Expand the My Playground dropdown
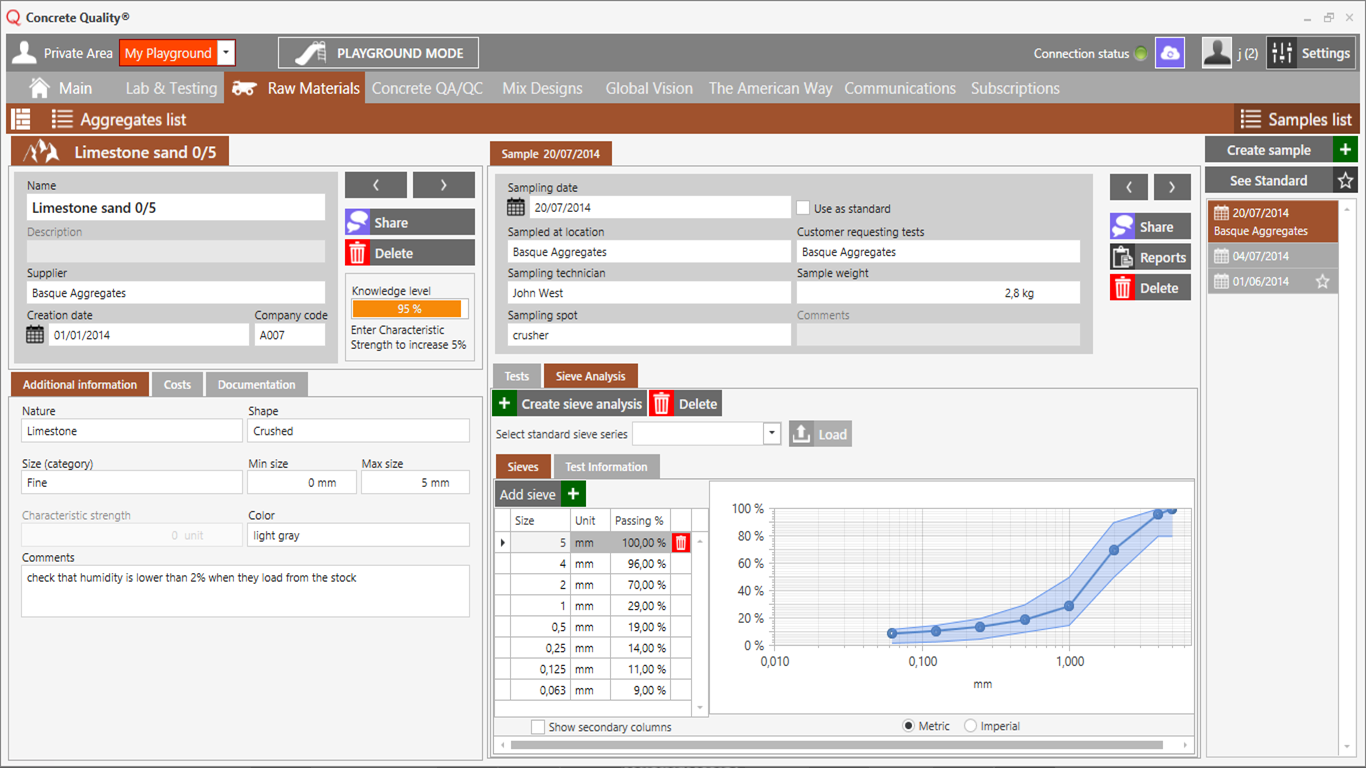Viewport: 1366px width, 768px height. point(226,53)
